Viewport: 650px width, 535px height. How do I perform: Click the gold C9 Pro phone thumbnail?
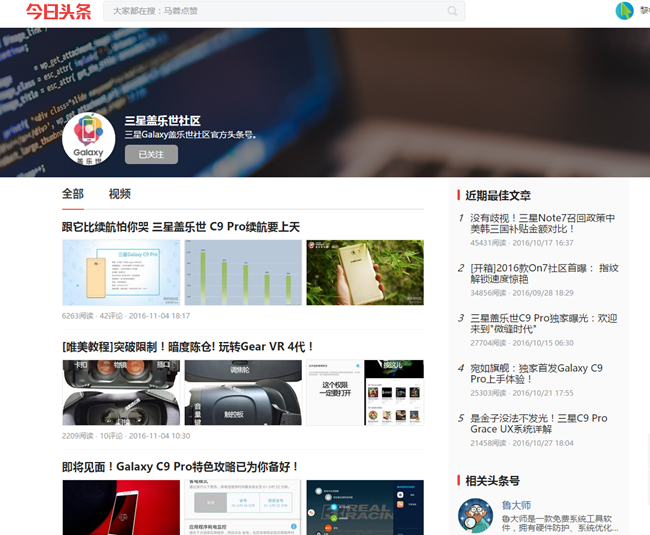click(x=364, y=272)
